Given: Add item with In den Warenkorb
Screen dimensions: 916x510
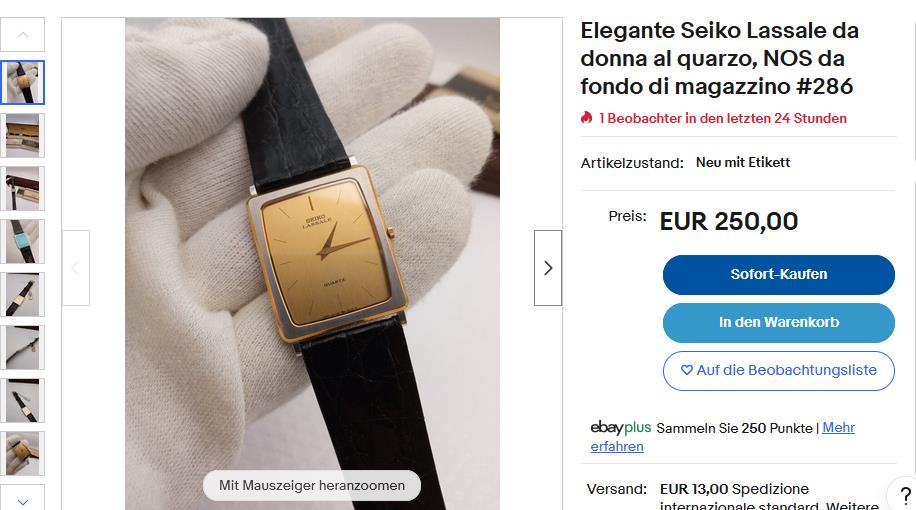Looking at the screenshot, I should (x=778, y=322).
